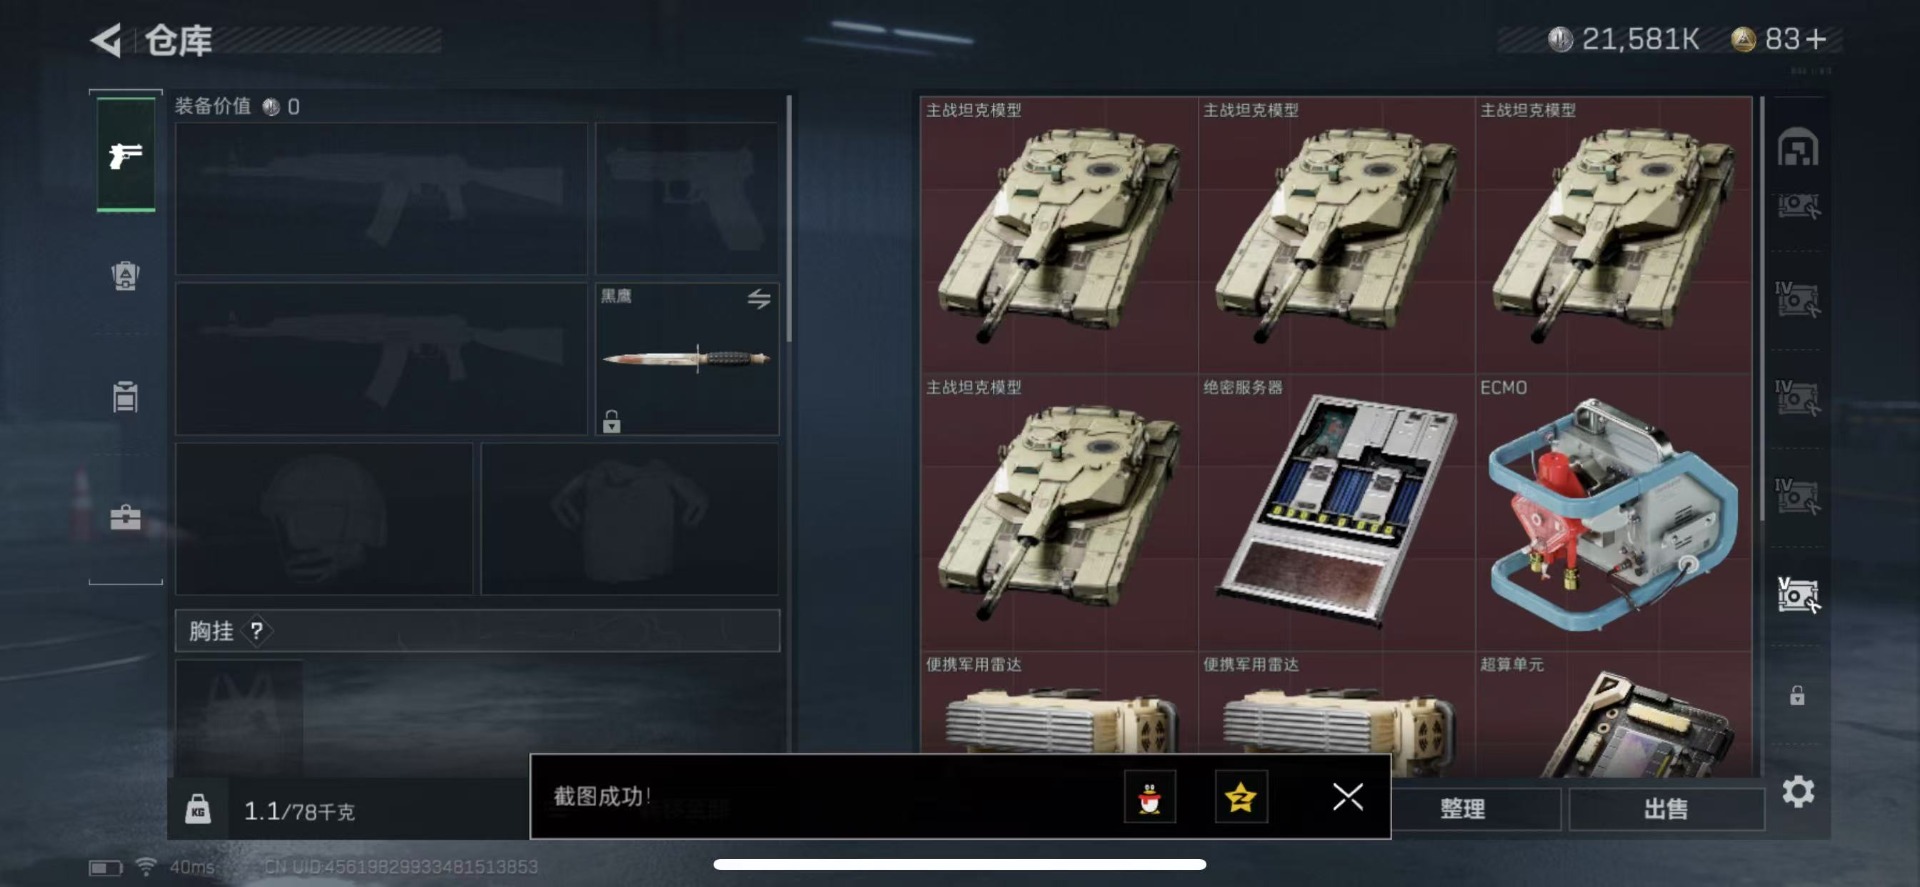Click the locked storage slot on right strip

click(x=1797, y=695)
